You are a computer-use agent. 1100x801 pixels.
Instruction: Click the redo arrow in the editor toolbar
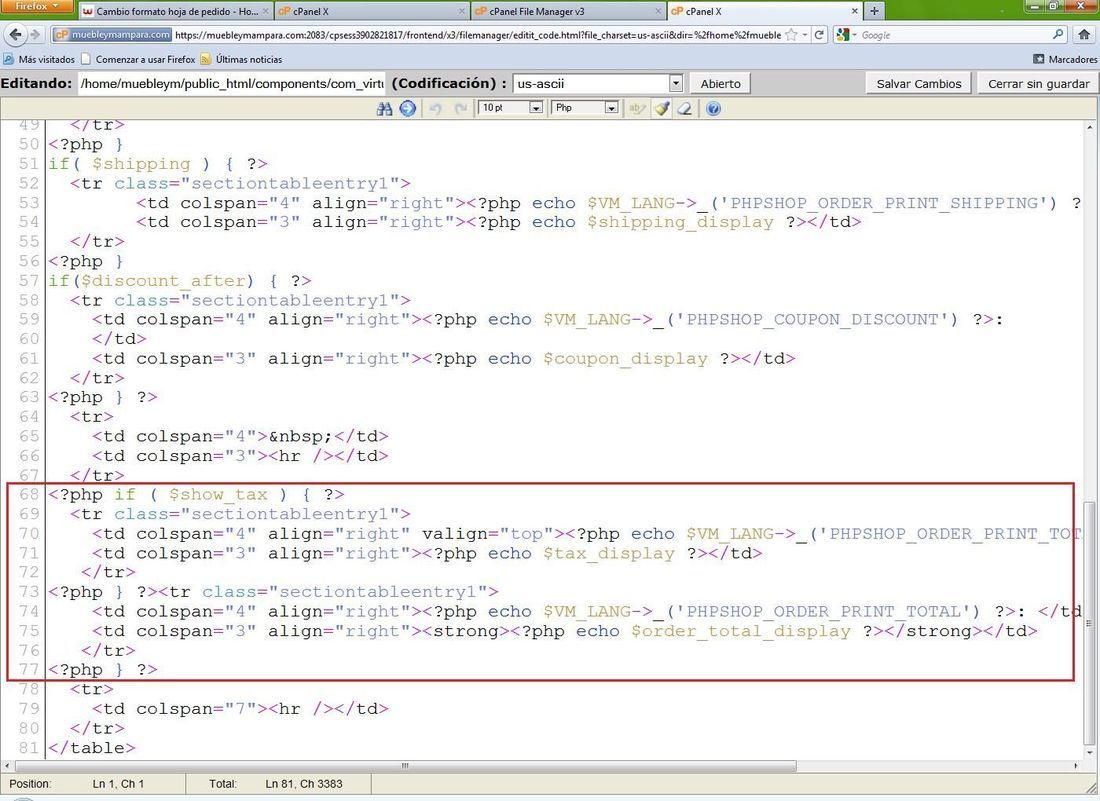tap(460, 109)
